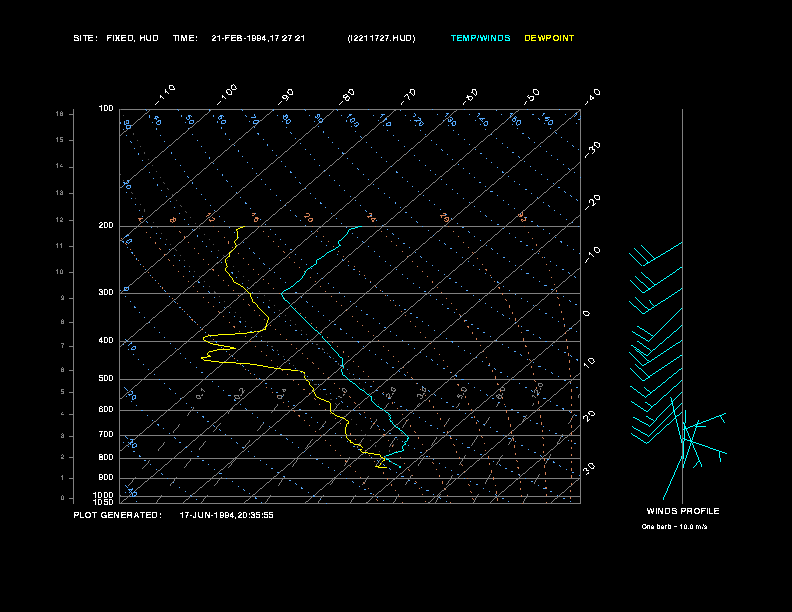Click the 30 isotherm label on right edge
This screenshot has height=612, width=792.
coord(589,469)
